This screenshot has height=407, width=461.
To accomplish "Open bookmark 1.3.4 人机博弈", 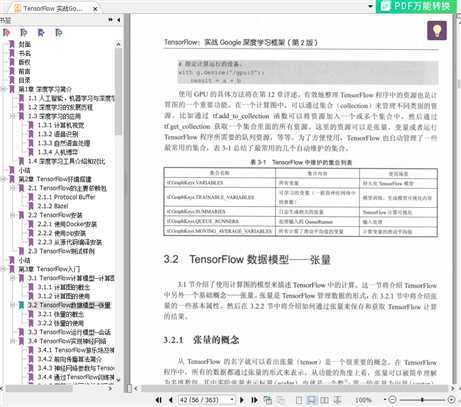I will tap(58, 152).
